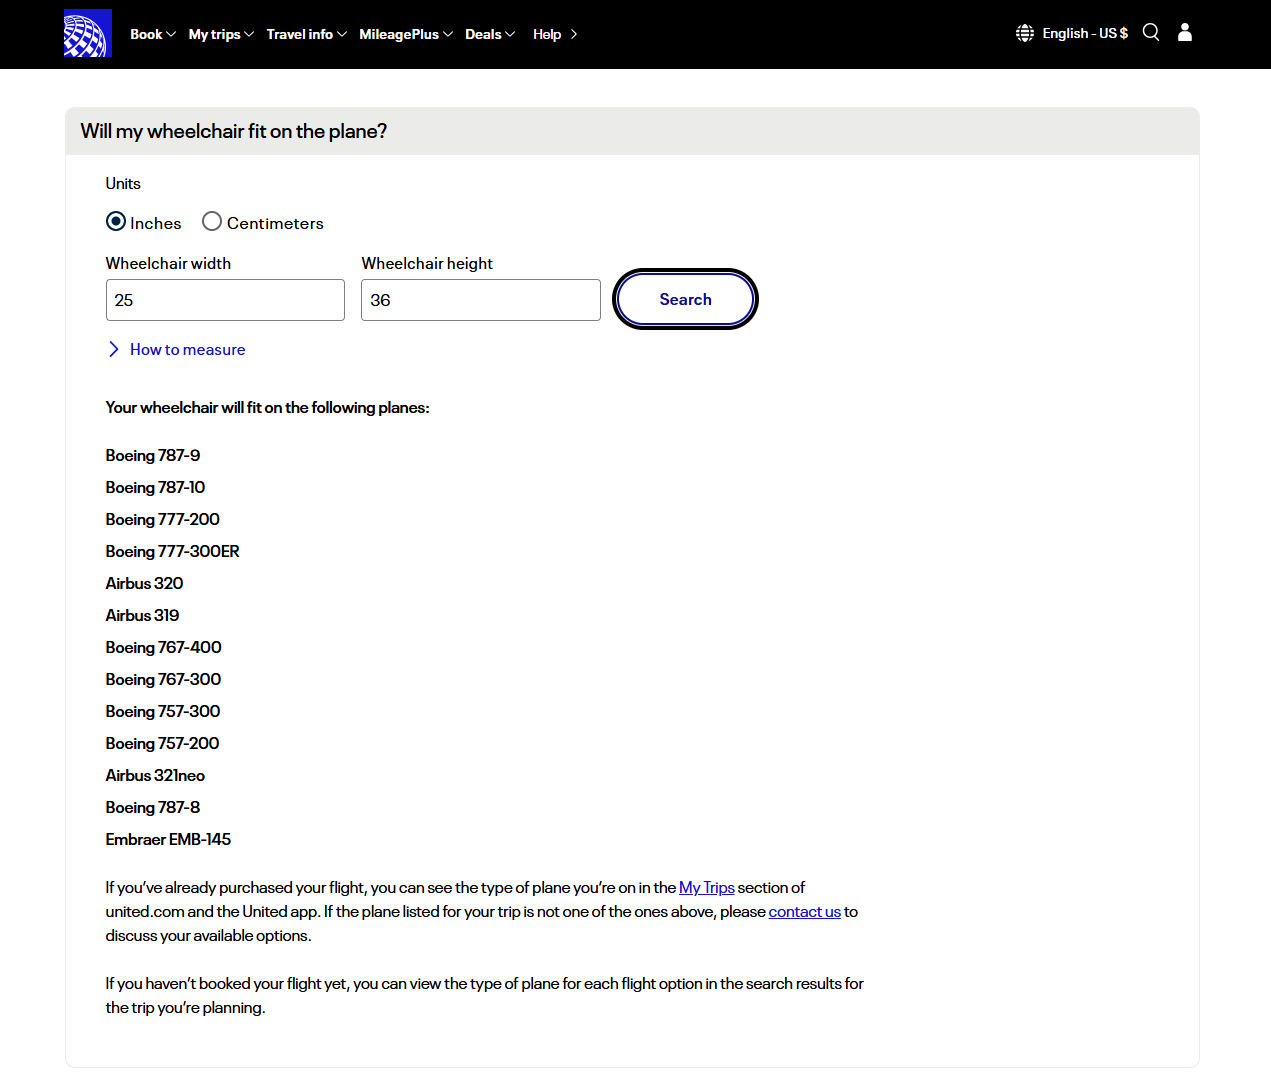Follow the contact us link
The width and height of the screenshot is (1271, 1090).
(804, 912)
